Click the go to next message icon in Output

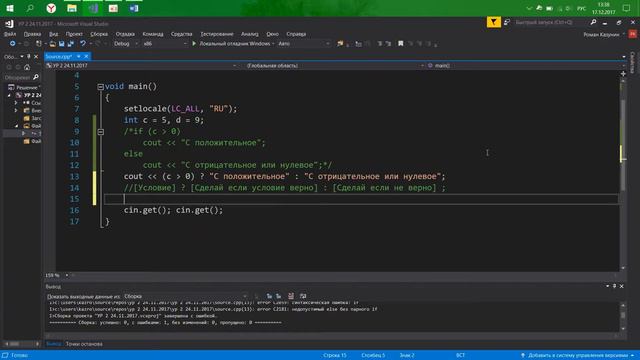tap(279, 296)
